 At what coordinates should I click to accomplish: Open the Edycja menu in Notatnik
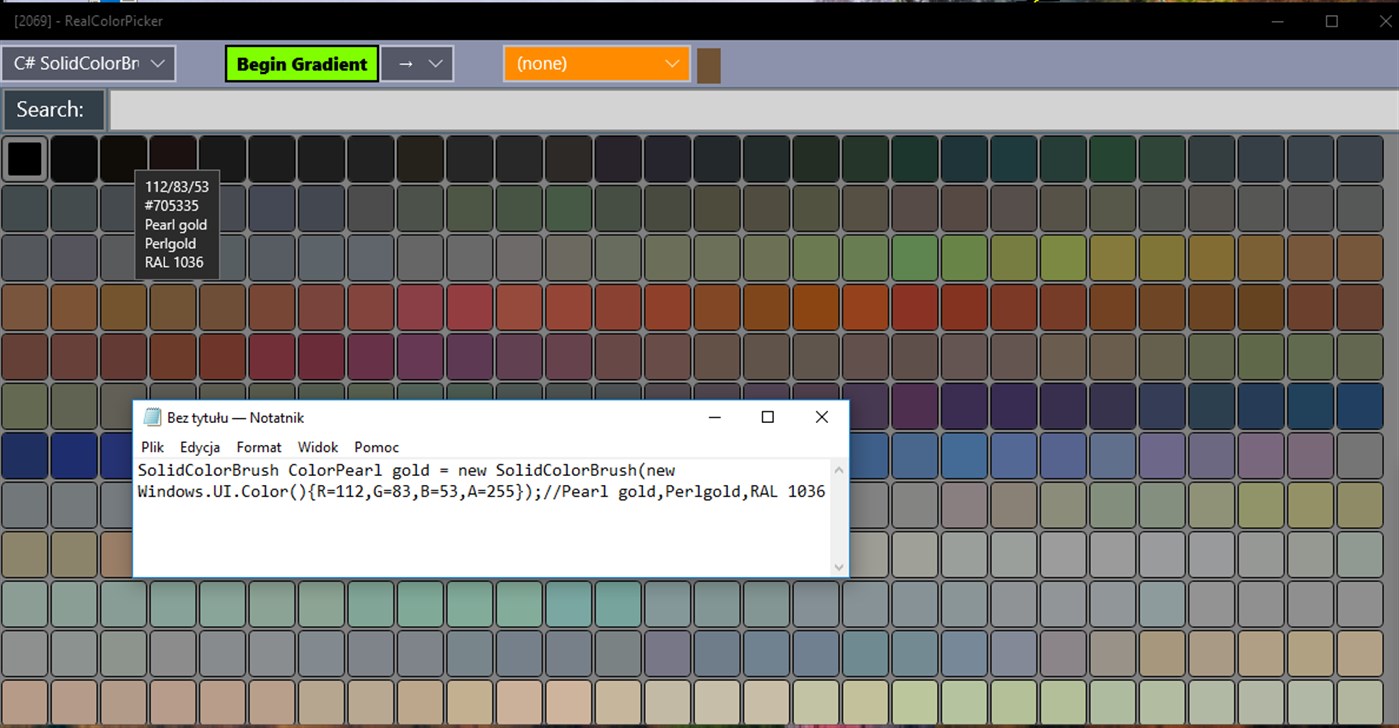tap(200, 447)
